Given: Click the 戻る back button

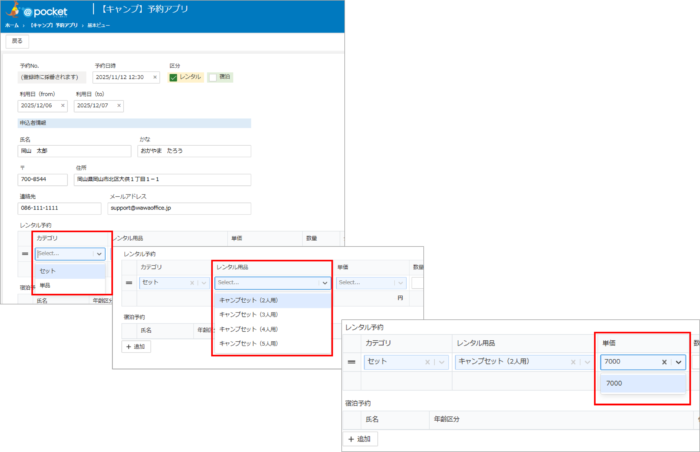Looking at the screenshot, I should [17, 42].
